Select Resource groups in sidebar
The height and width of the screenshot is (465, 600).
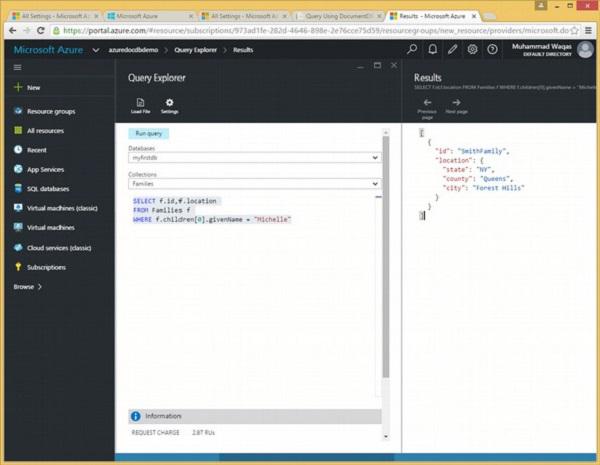[50, 111]
